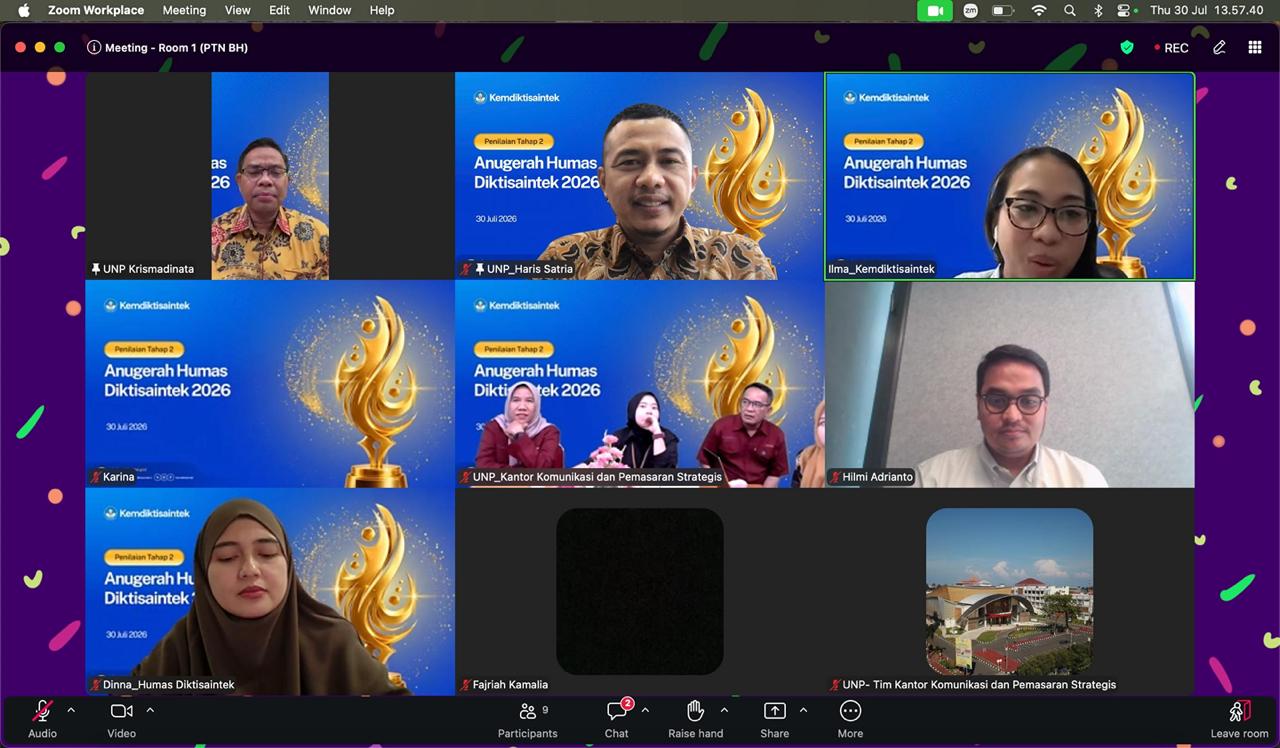Open the View menu
The width and height of the screenshot is (1280, 748).
[238, 10]
